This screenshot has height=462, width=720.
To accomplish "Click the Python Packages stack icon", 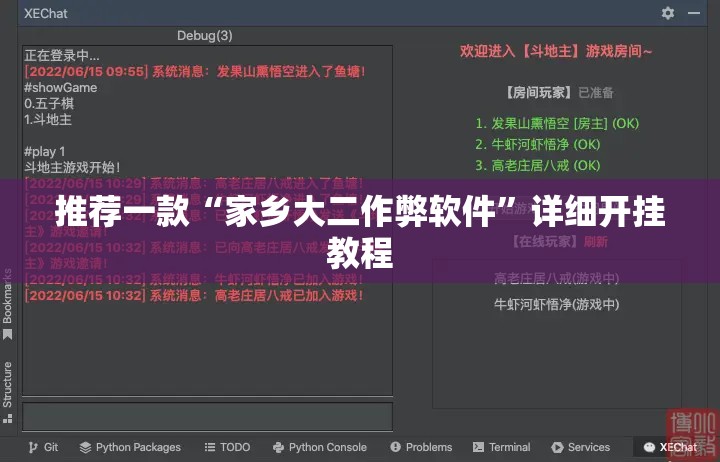I will coord(85,447).
